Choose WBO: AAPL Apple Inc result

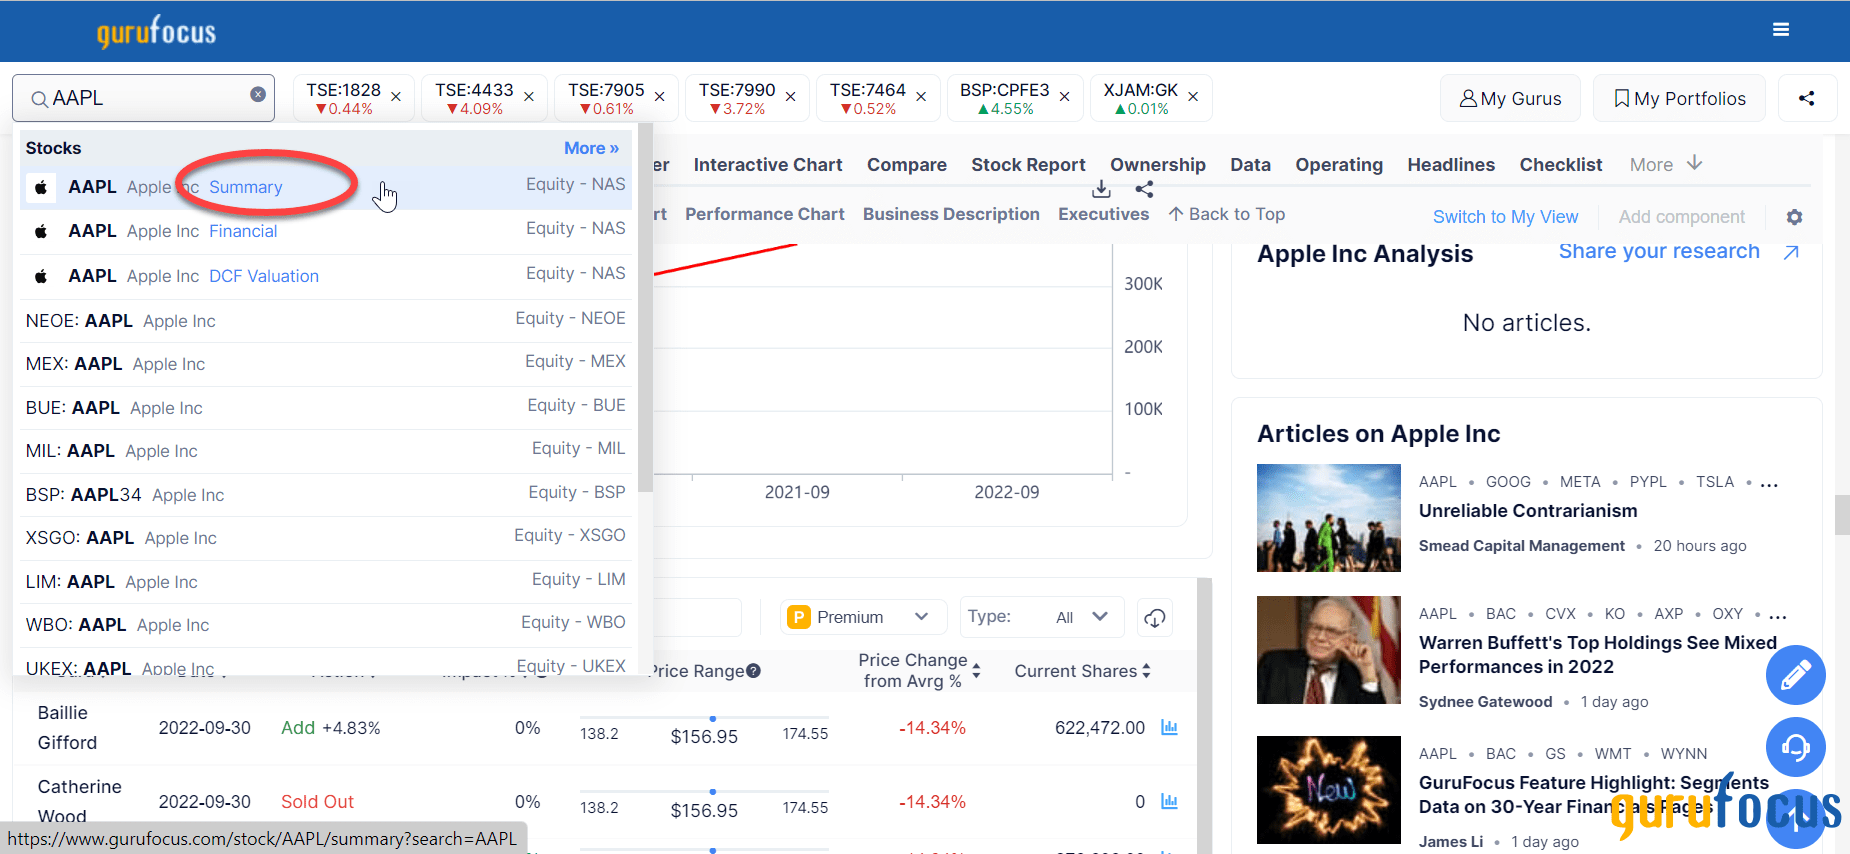pyautogui.click(x=326, y=625)
